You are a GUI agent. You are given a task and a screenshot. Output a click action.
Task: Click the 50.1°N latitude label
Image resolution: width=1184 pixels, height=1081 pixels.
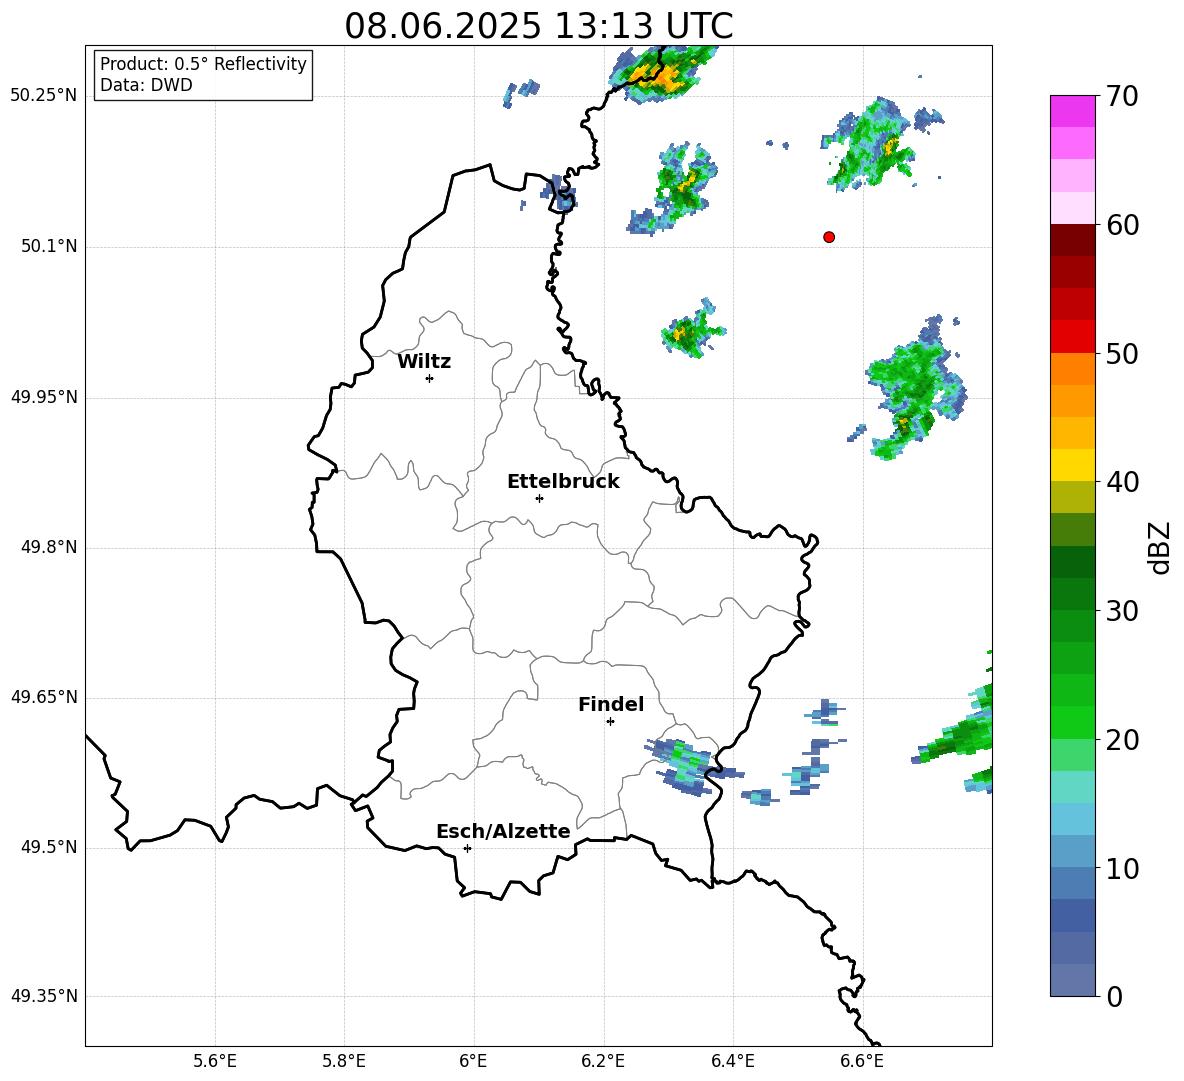(x=49, y=247)
